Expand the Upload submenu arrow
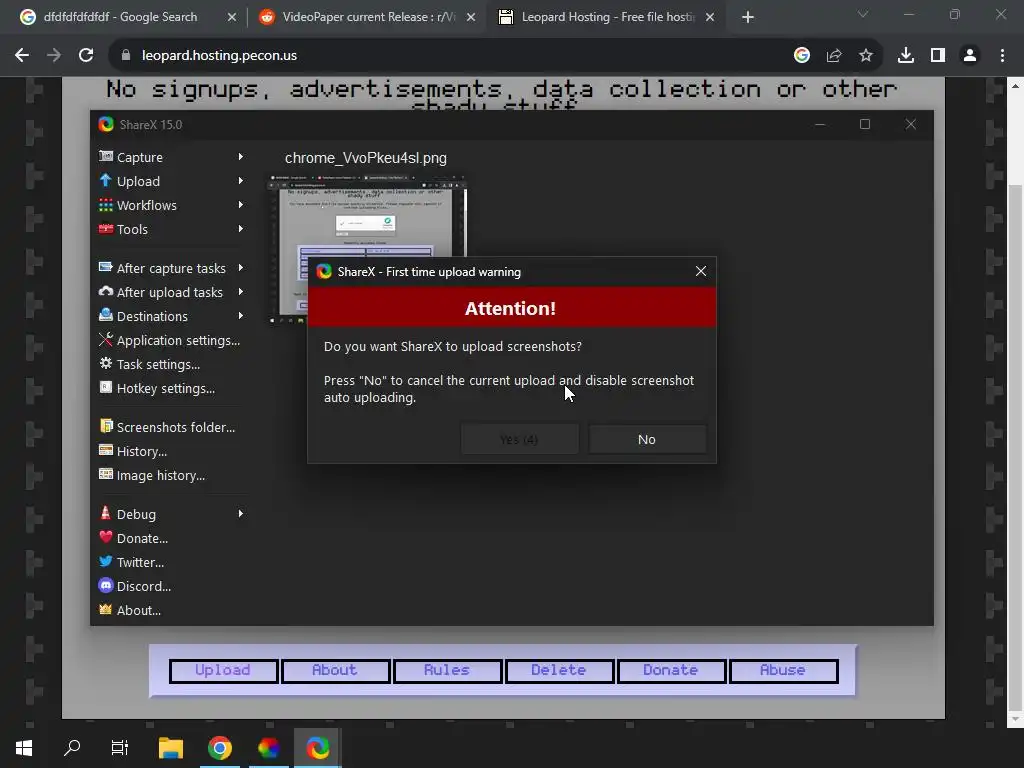 pyautogui.click(x=241, y=181)
